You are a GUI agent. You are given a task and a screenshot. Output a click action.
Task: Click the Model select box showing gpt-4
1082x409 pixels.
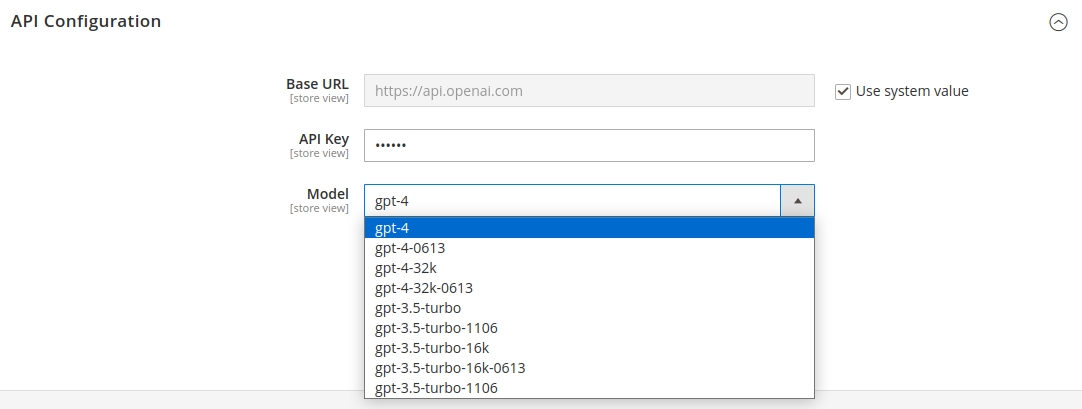pyautogui.click(x=572, y=201)
